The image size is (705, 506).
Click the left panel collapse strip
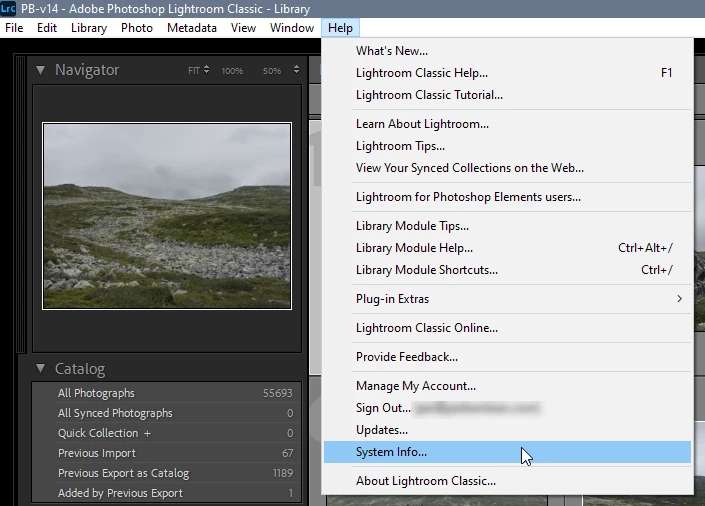(20, 203)
